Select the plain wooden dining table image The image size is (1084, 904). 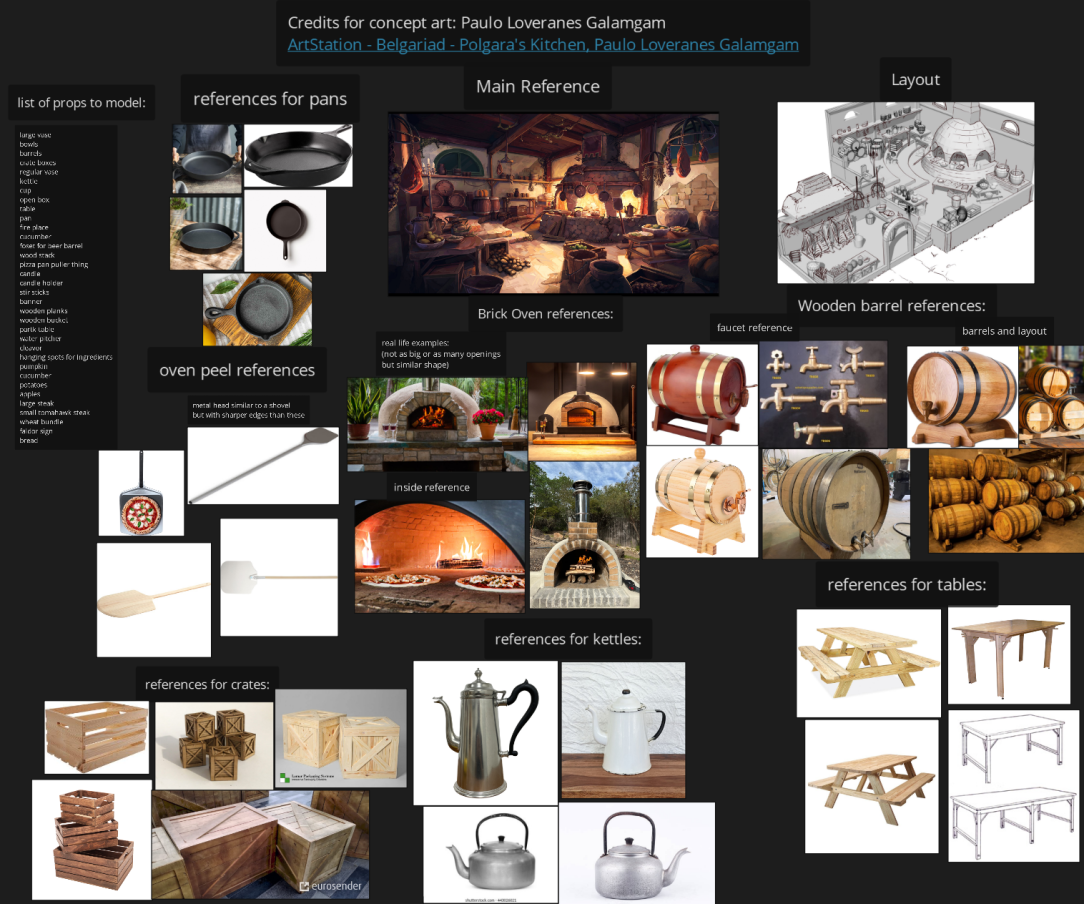1009,655
